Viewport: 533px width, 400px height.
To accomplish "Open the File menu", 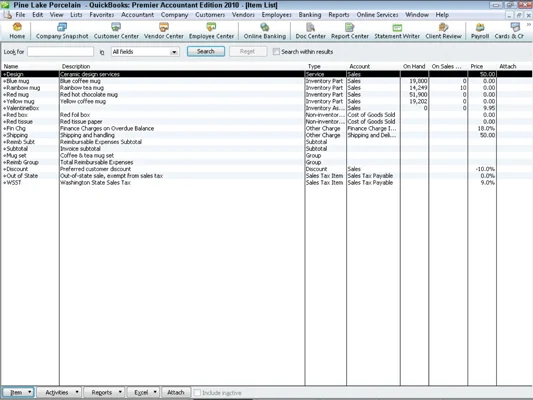I will click(20, 15).
